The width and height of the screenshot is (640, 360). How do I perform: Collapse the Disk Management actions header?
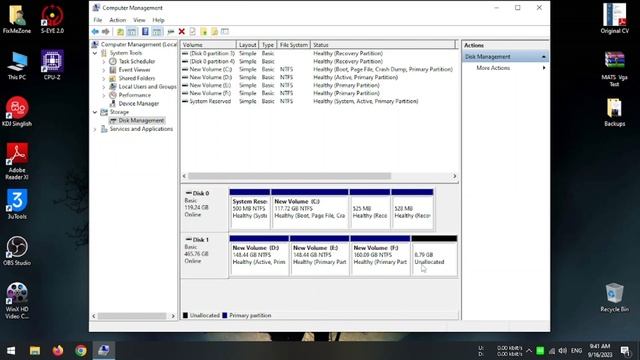point(544,57)
